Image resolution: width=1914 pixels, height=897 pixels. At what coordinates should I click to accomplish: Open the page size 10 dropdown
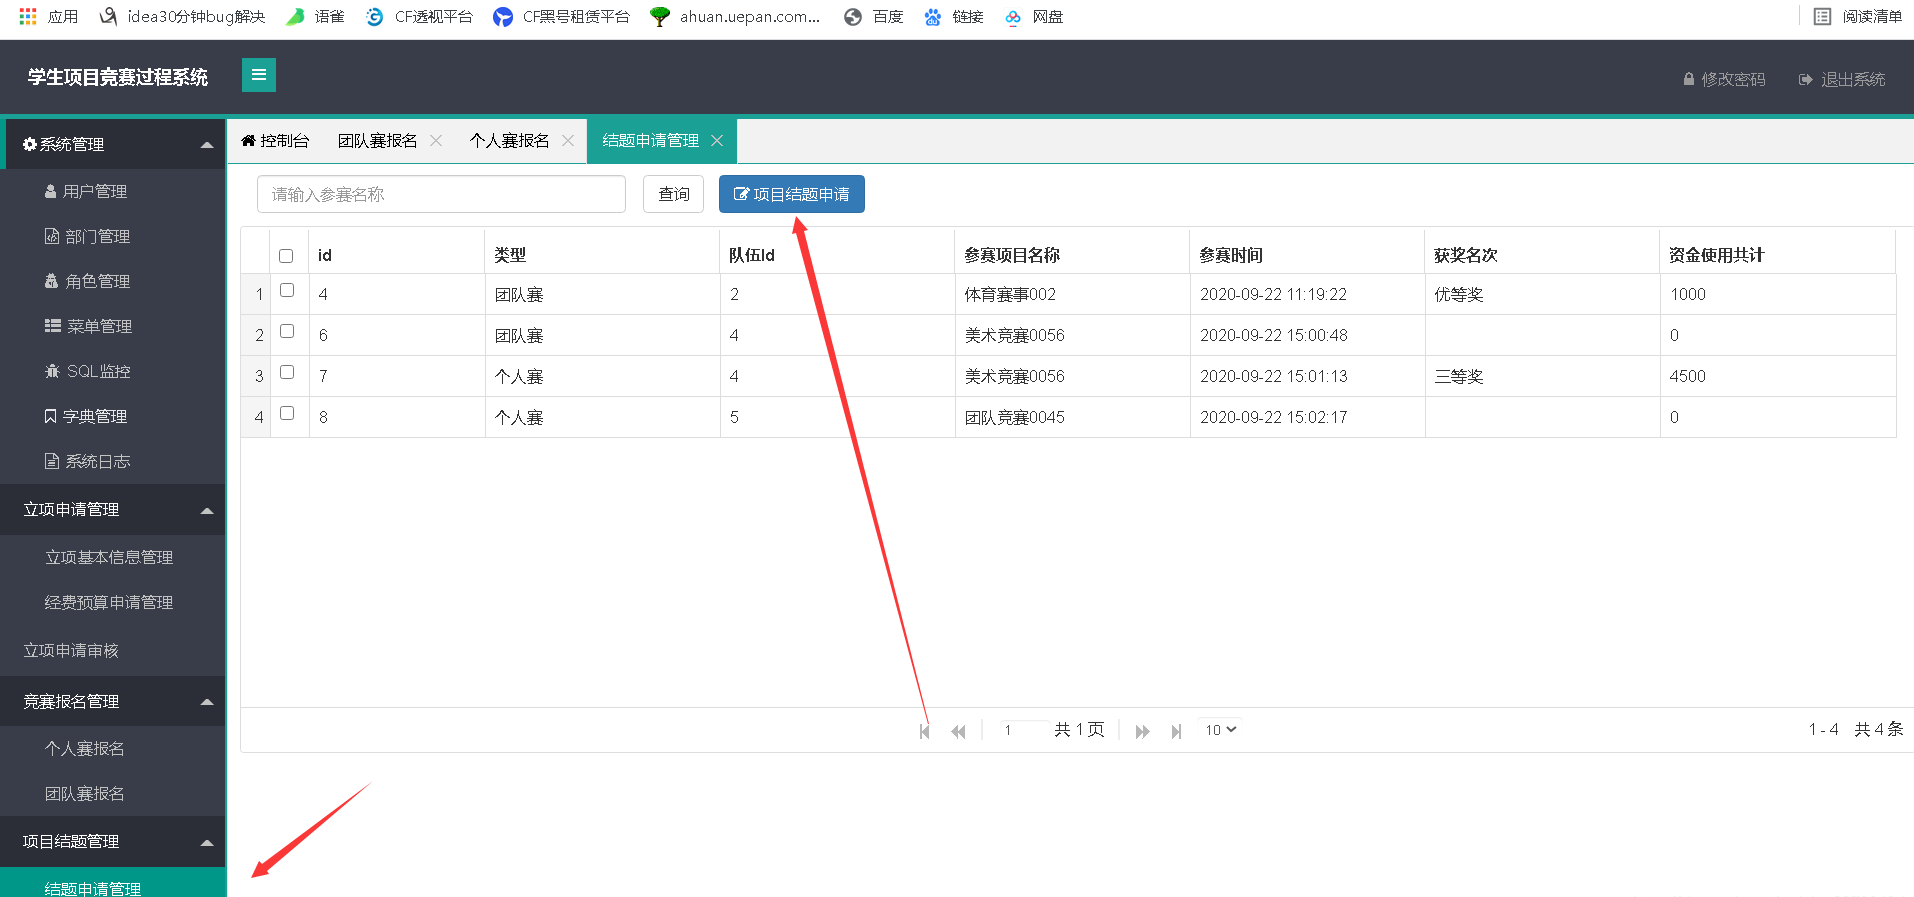[x=1221, y=730]
